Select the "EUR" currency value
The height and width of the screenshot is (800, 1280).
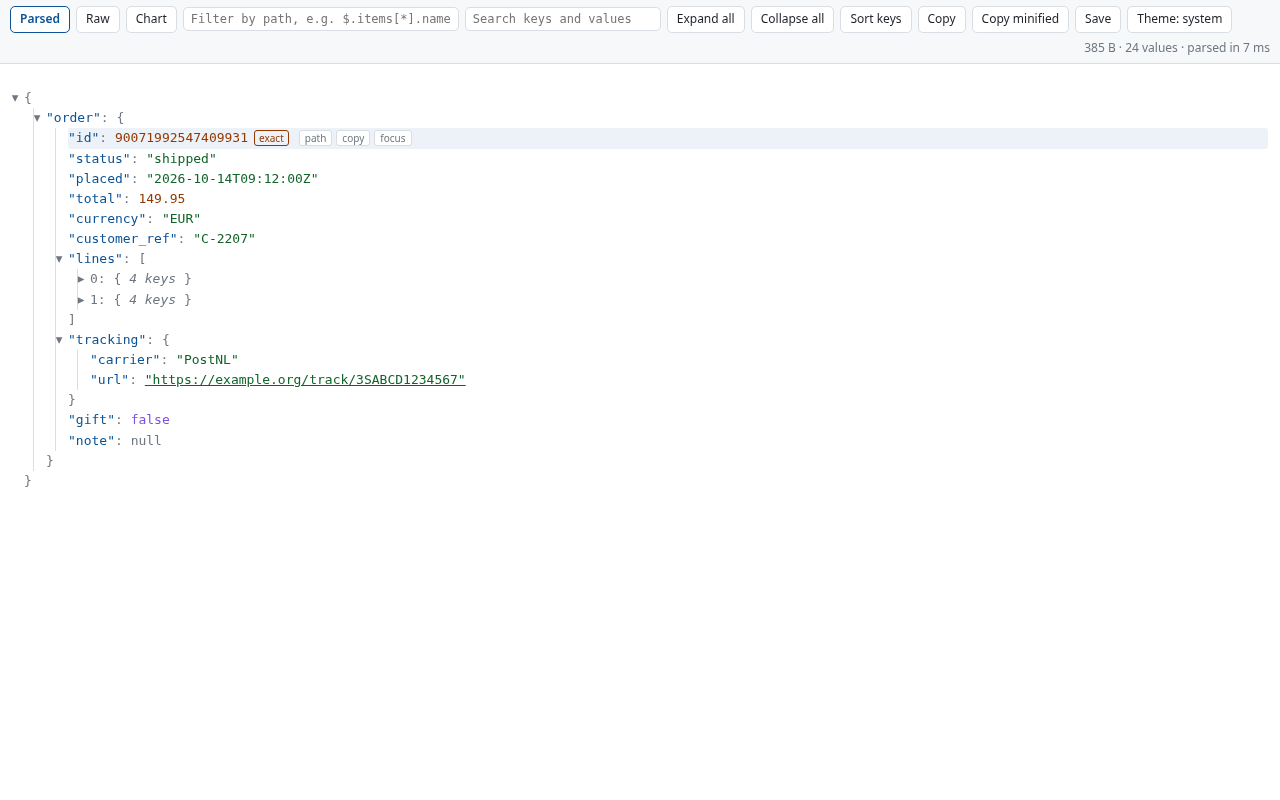click(x=182, y=219)
